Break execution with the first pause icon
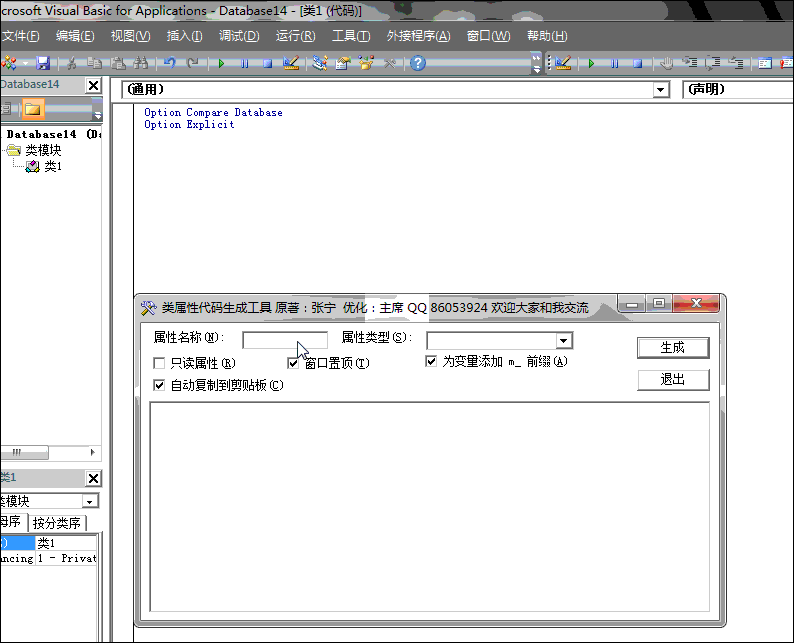Screen dimensions: 794x643 click(x=245, y=63)
